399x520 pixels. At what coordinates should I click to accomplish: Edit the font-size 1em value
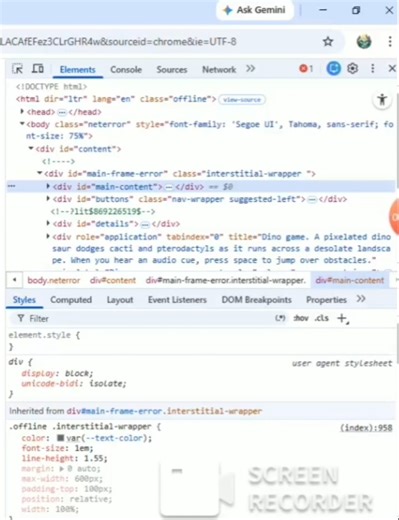tap(84, 448)
